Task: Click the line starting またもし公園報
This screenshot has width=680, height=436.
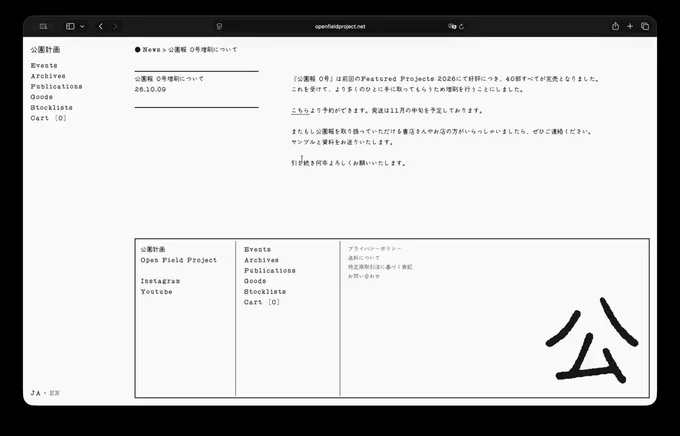Action: click(x=441, y=131)
